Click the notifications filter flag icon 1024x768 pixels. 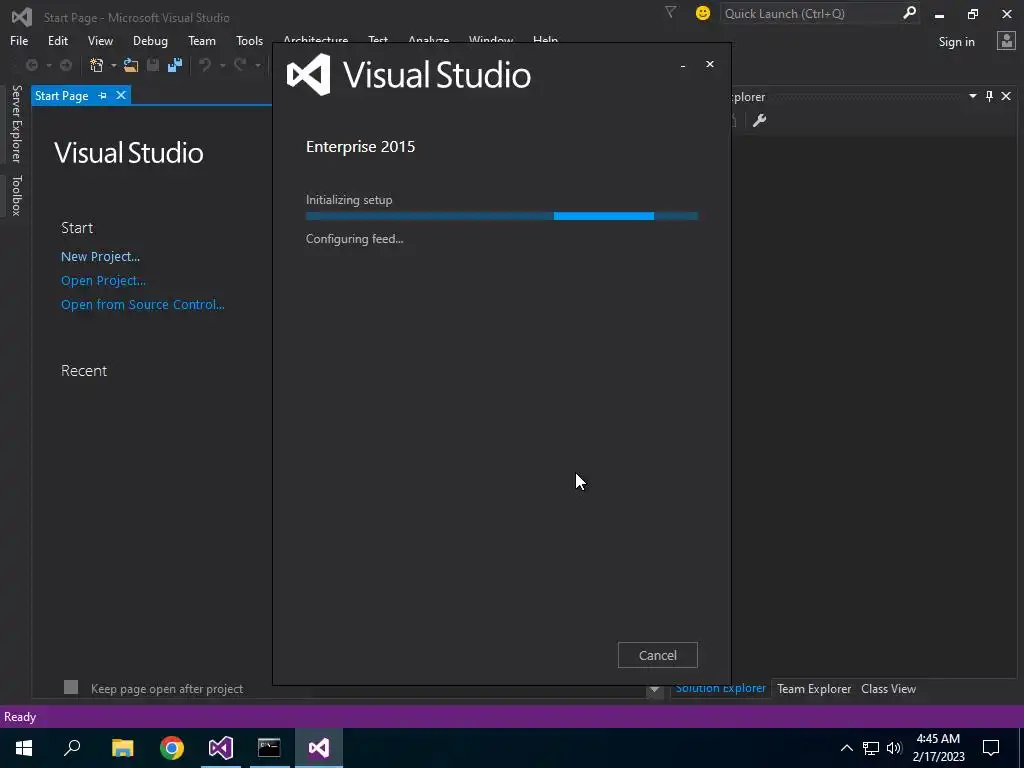pyautogui.click(x=671, y=12)
